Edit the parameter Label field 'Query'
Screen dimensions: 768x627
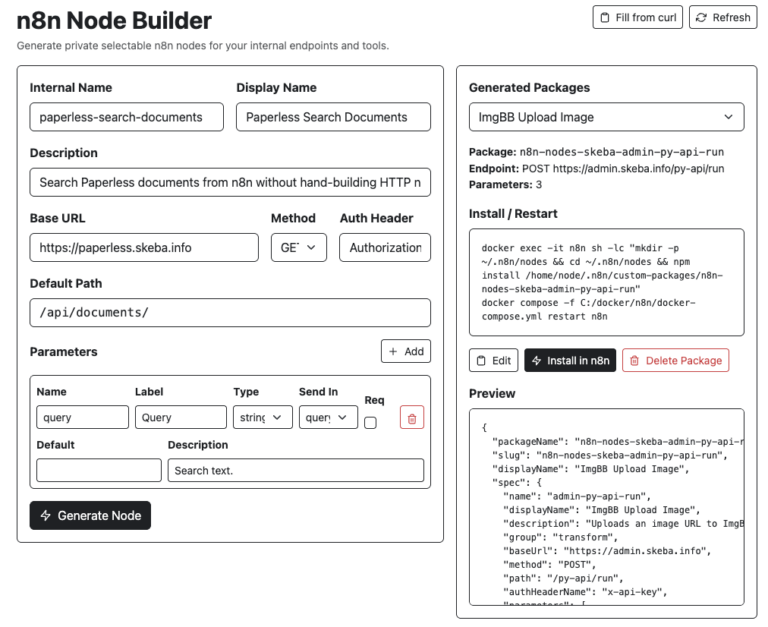pyautogui.click(x=181, y=417)
